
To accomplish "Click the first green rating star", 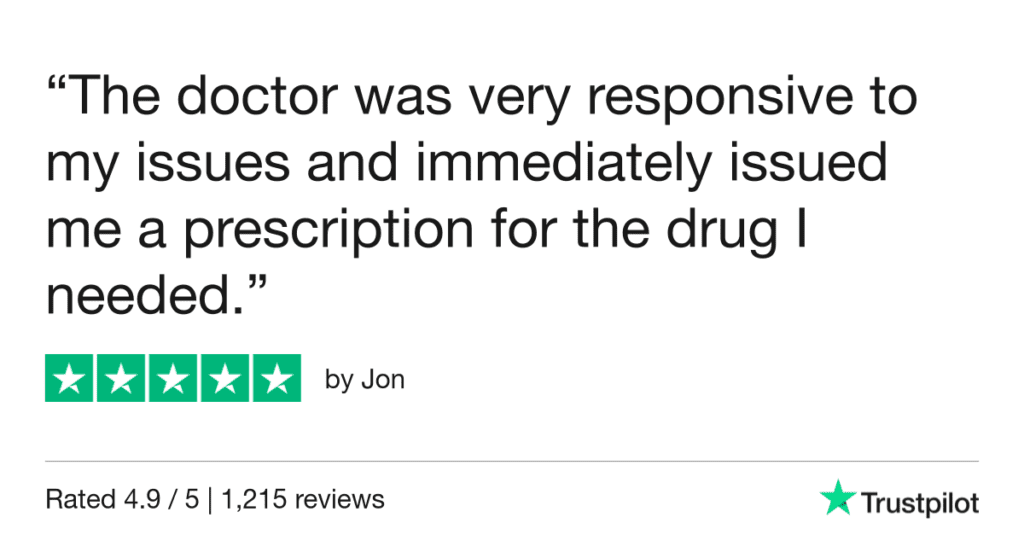I will (69, 378).
